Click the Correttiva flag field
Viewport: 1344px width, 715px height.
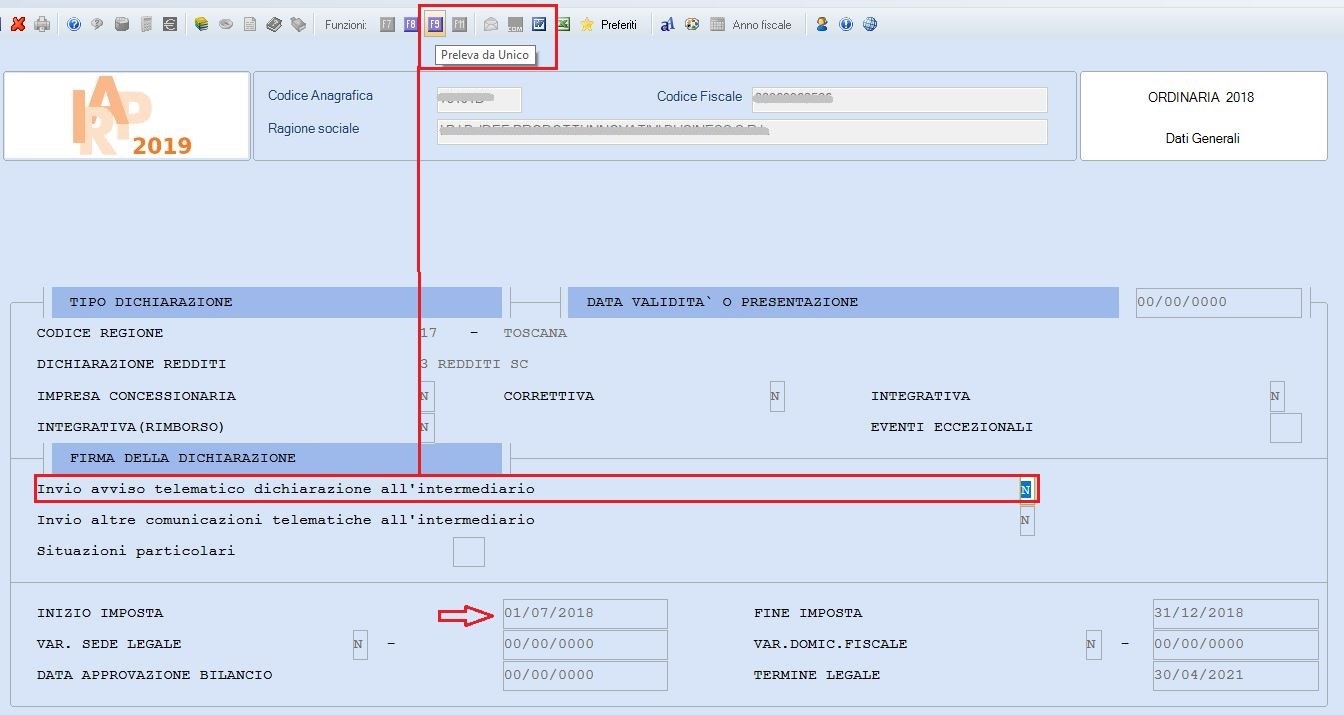point(776,396)
